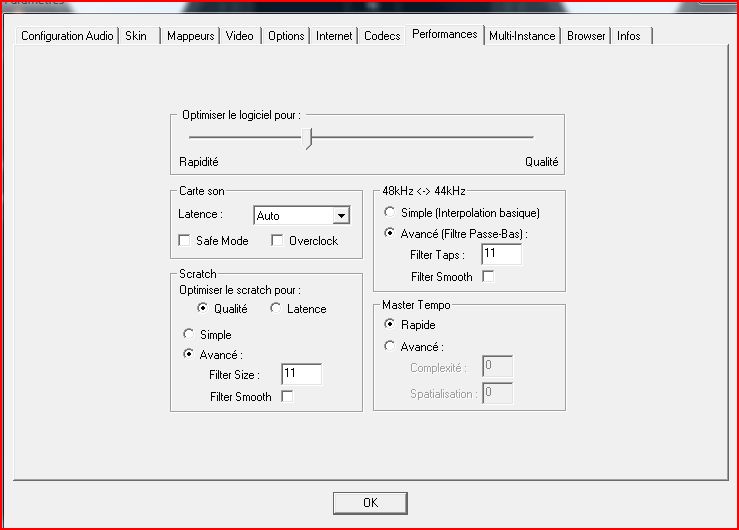
Task: Select Rapide Master Tempo option
Action: point(389,324)
